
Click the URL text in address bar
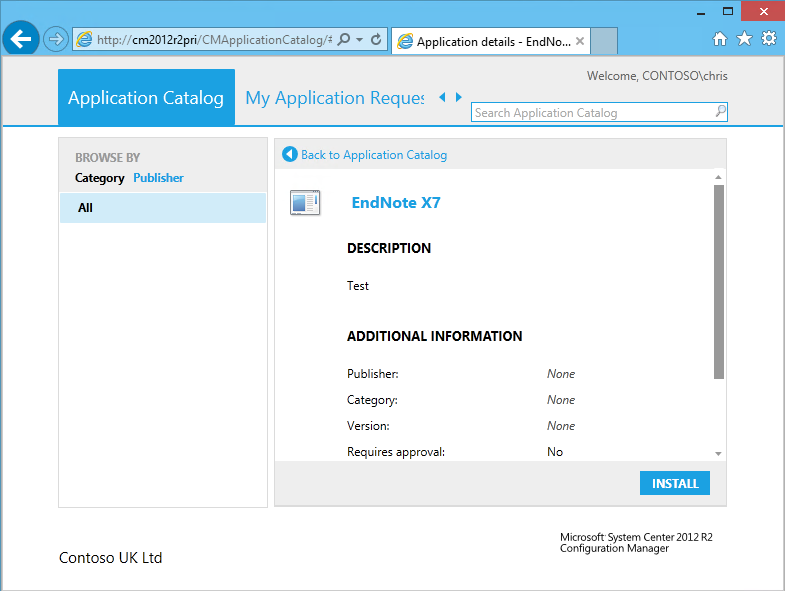coord(214,40)
